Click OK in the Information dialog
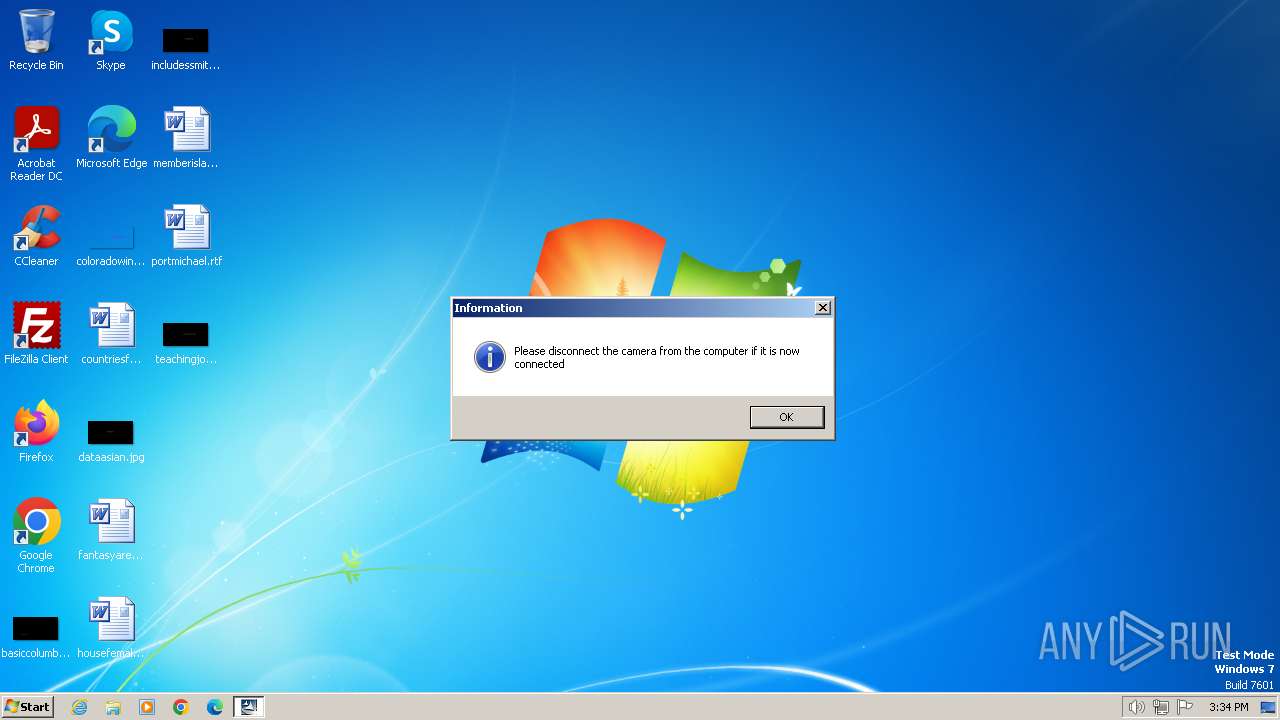 [787, 417]
